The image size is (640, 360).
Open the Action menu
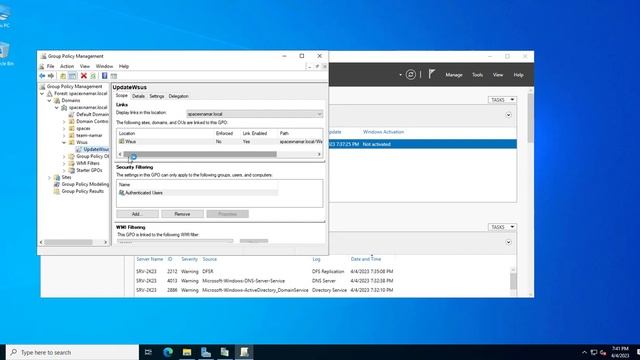67,66
